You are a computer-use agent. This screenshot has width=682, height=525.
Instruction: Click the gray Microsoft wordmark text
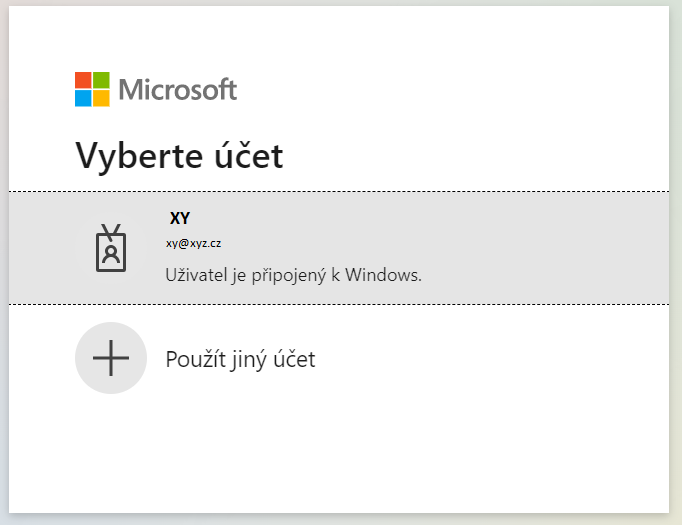[x=177, y=90]
